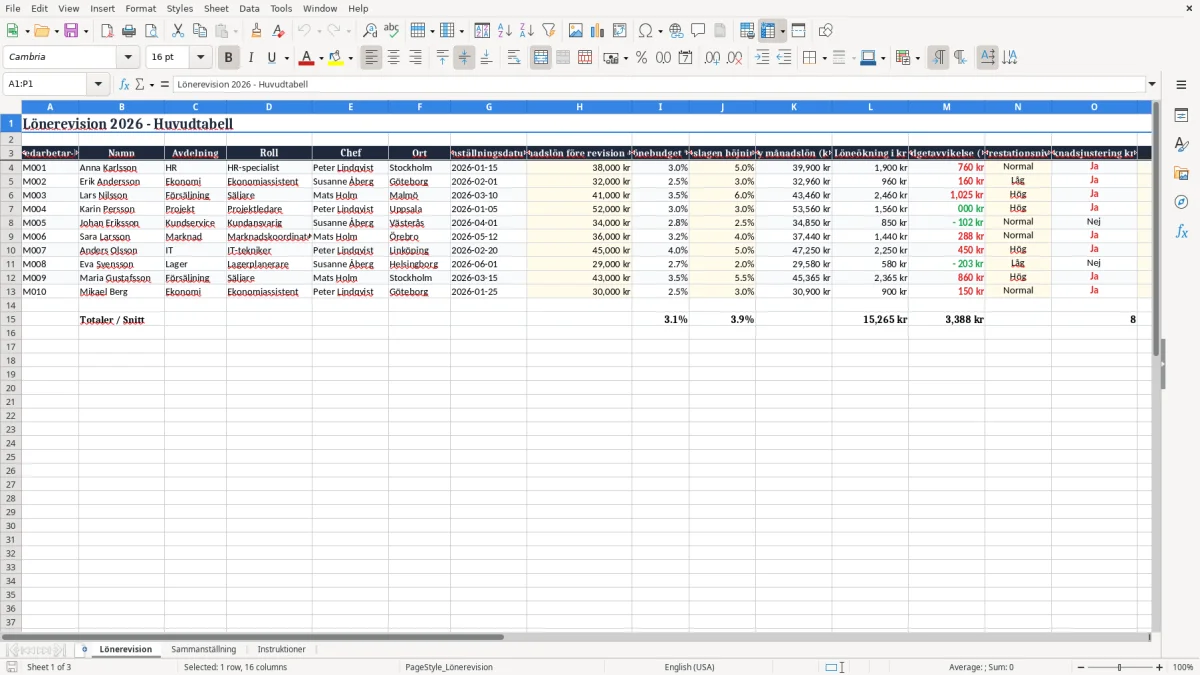Insert a chart using toolbar icon
The height and width of the screenshot is (675, 1200).
point(598,31)
